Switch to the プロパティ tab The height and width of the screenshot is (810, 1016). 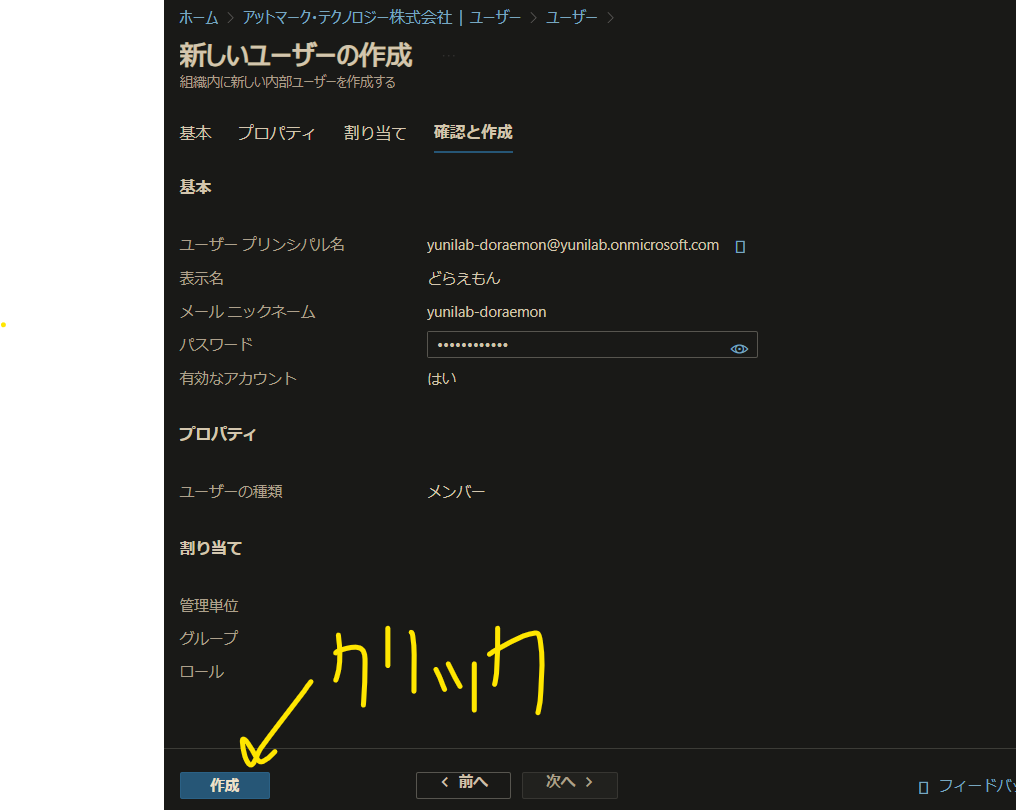coord(277,132)
